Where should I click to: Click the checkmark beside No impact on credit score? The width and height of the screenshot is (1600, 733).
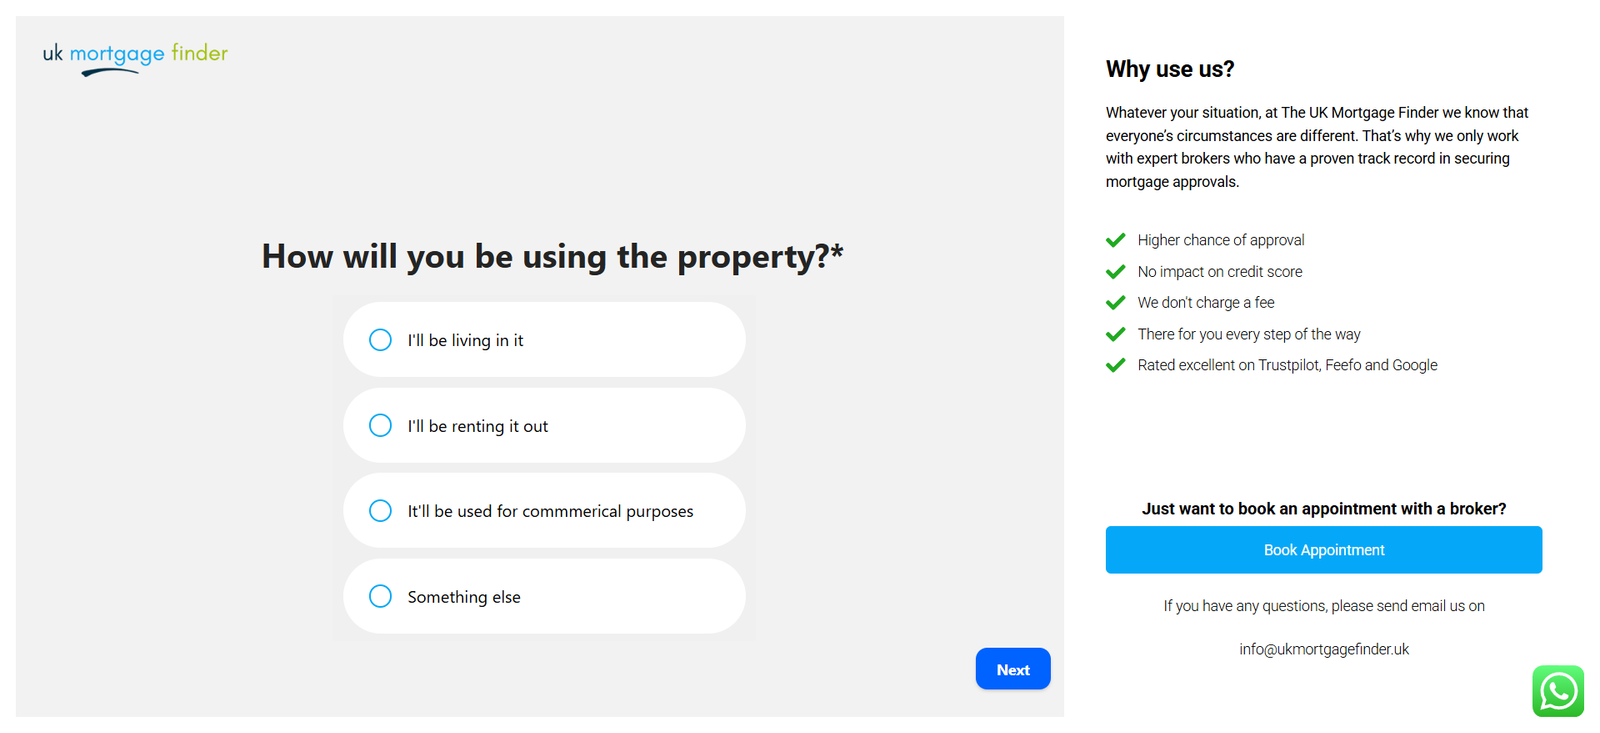coord(1115,272)
